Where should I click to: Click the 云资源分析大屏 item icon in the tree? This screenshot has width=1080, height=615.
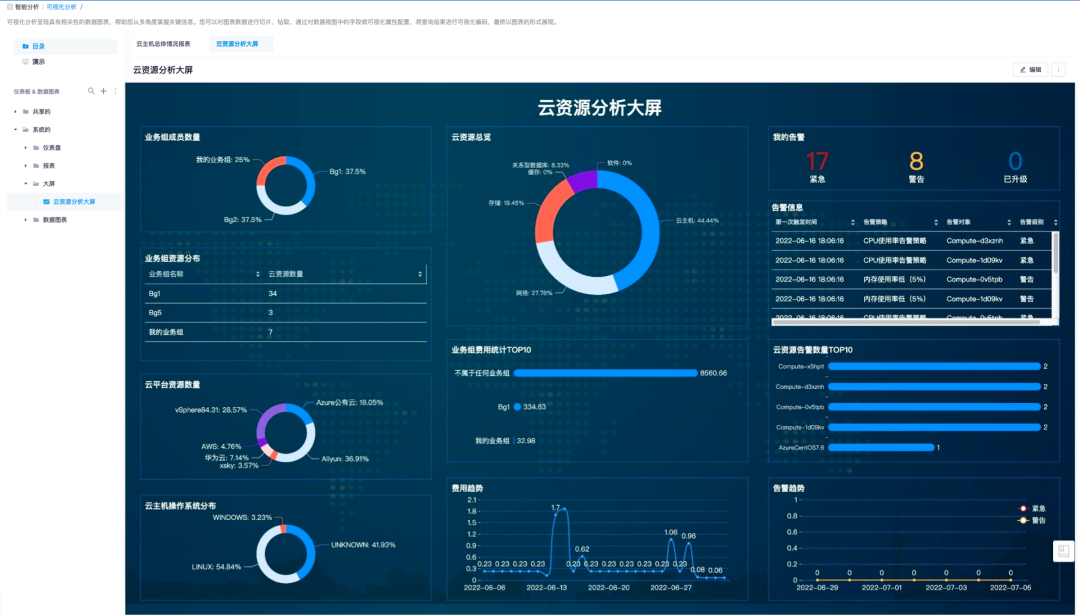click(x=46, y=202)
